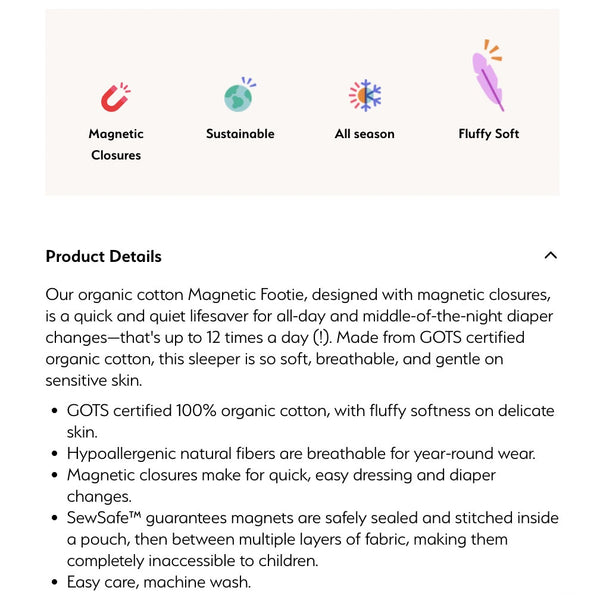This screenshot has height=600, width=600.
Task: Select the Fluffy Soft label
Action: click(x=489, y=134)
